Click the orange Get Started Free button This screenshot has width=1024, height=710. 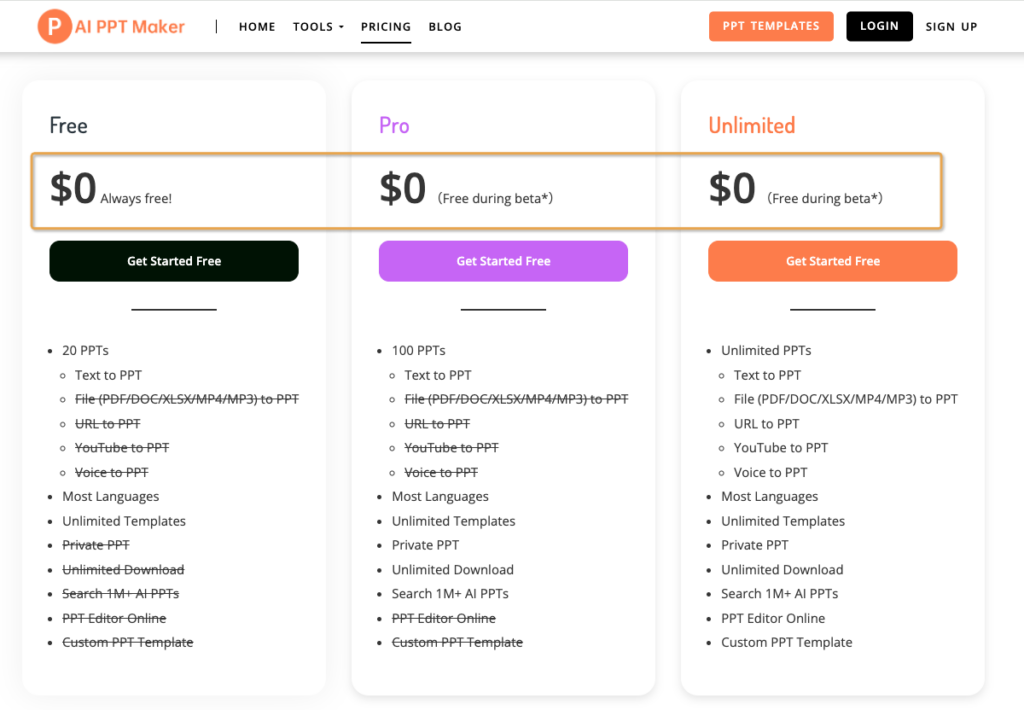click(x=832, y=261)
